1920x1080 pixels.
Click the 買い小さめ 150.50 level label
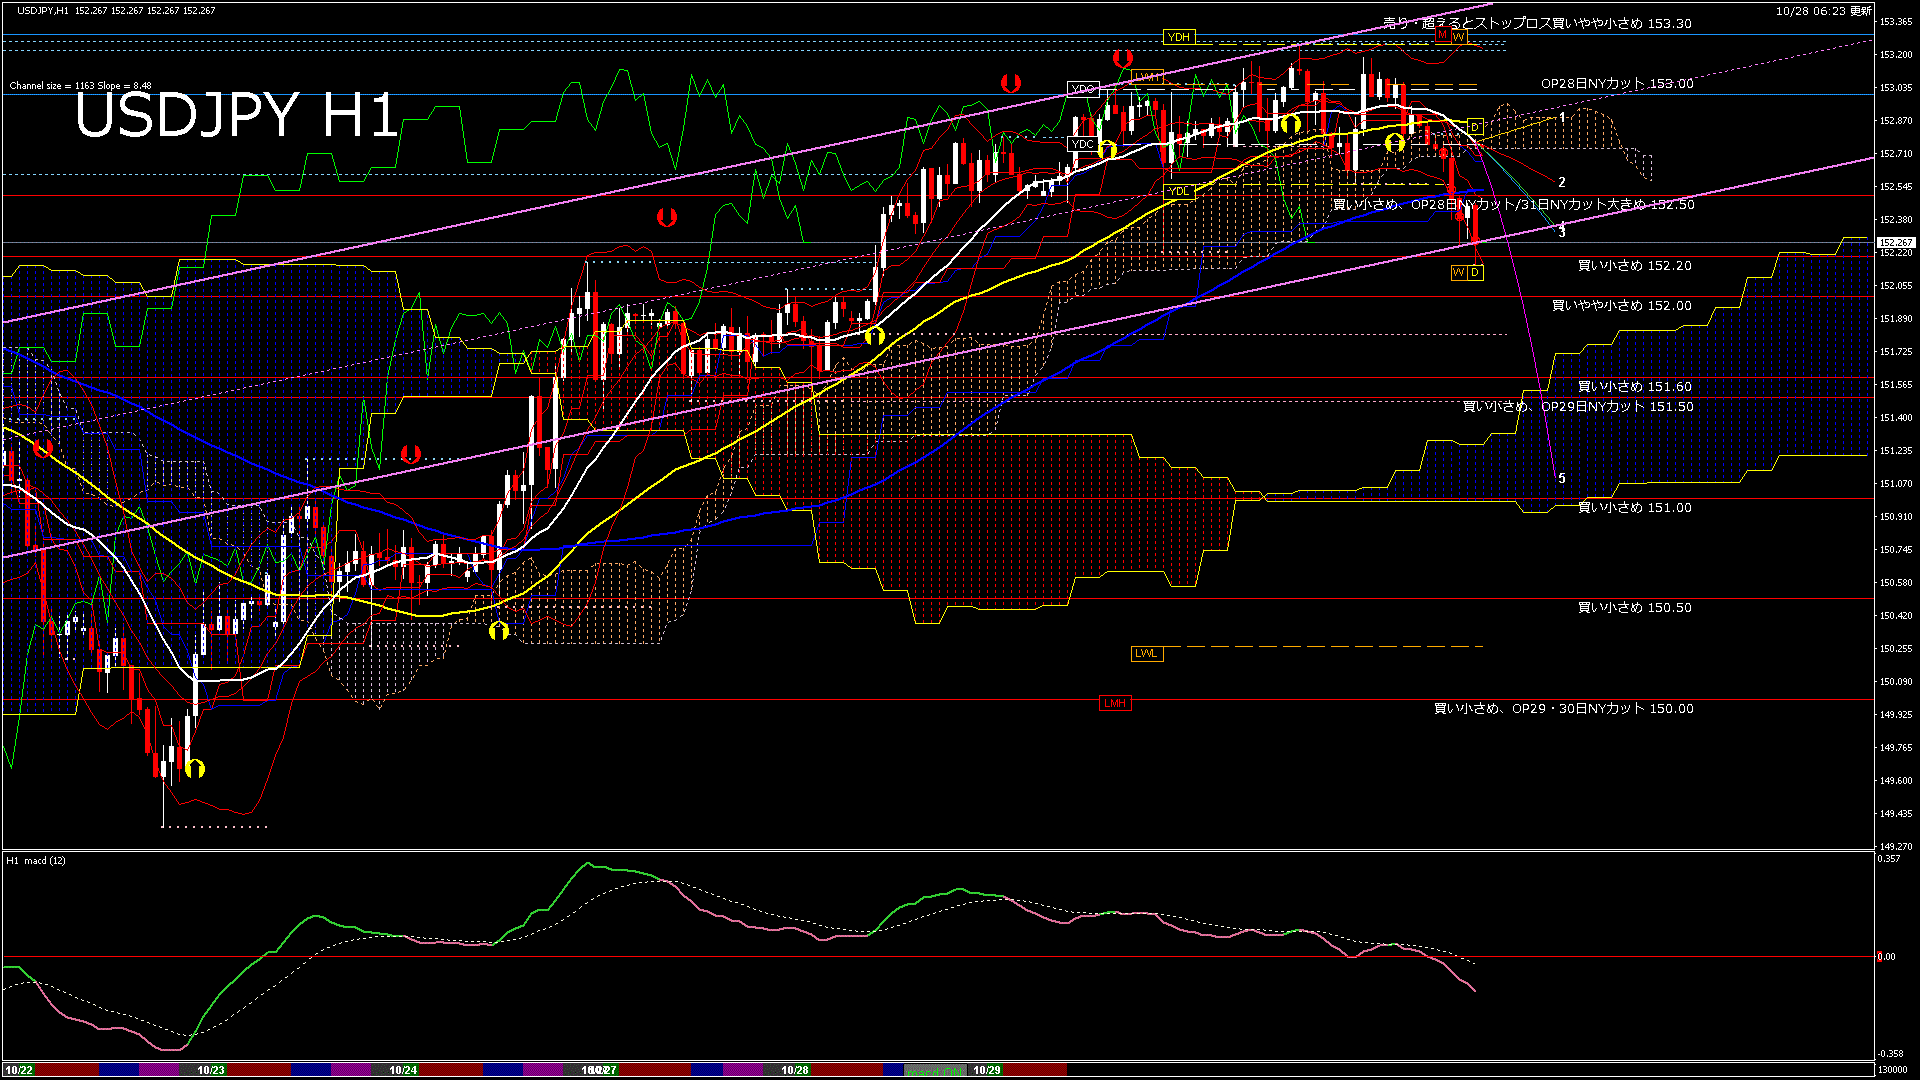point(1634,608)
